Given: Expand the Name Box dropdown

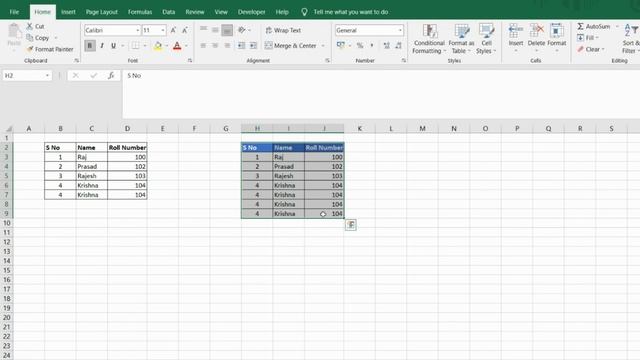Looking at the screenshot, I should (47, 76).
